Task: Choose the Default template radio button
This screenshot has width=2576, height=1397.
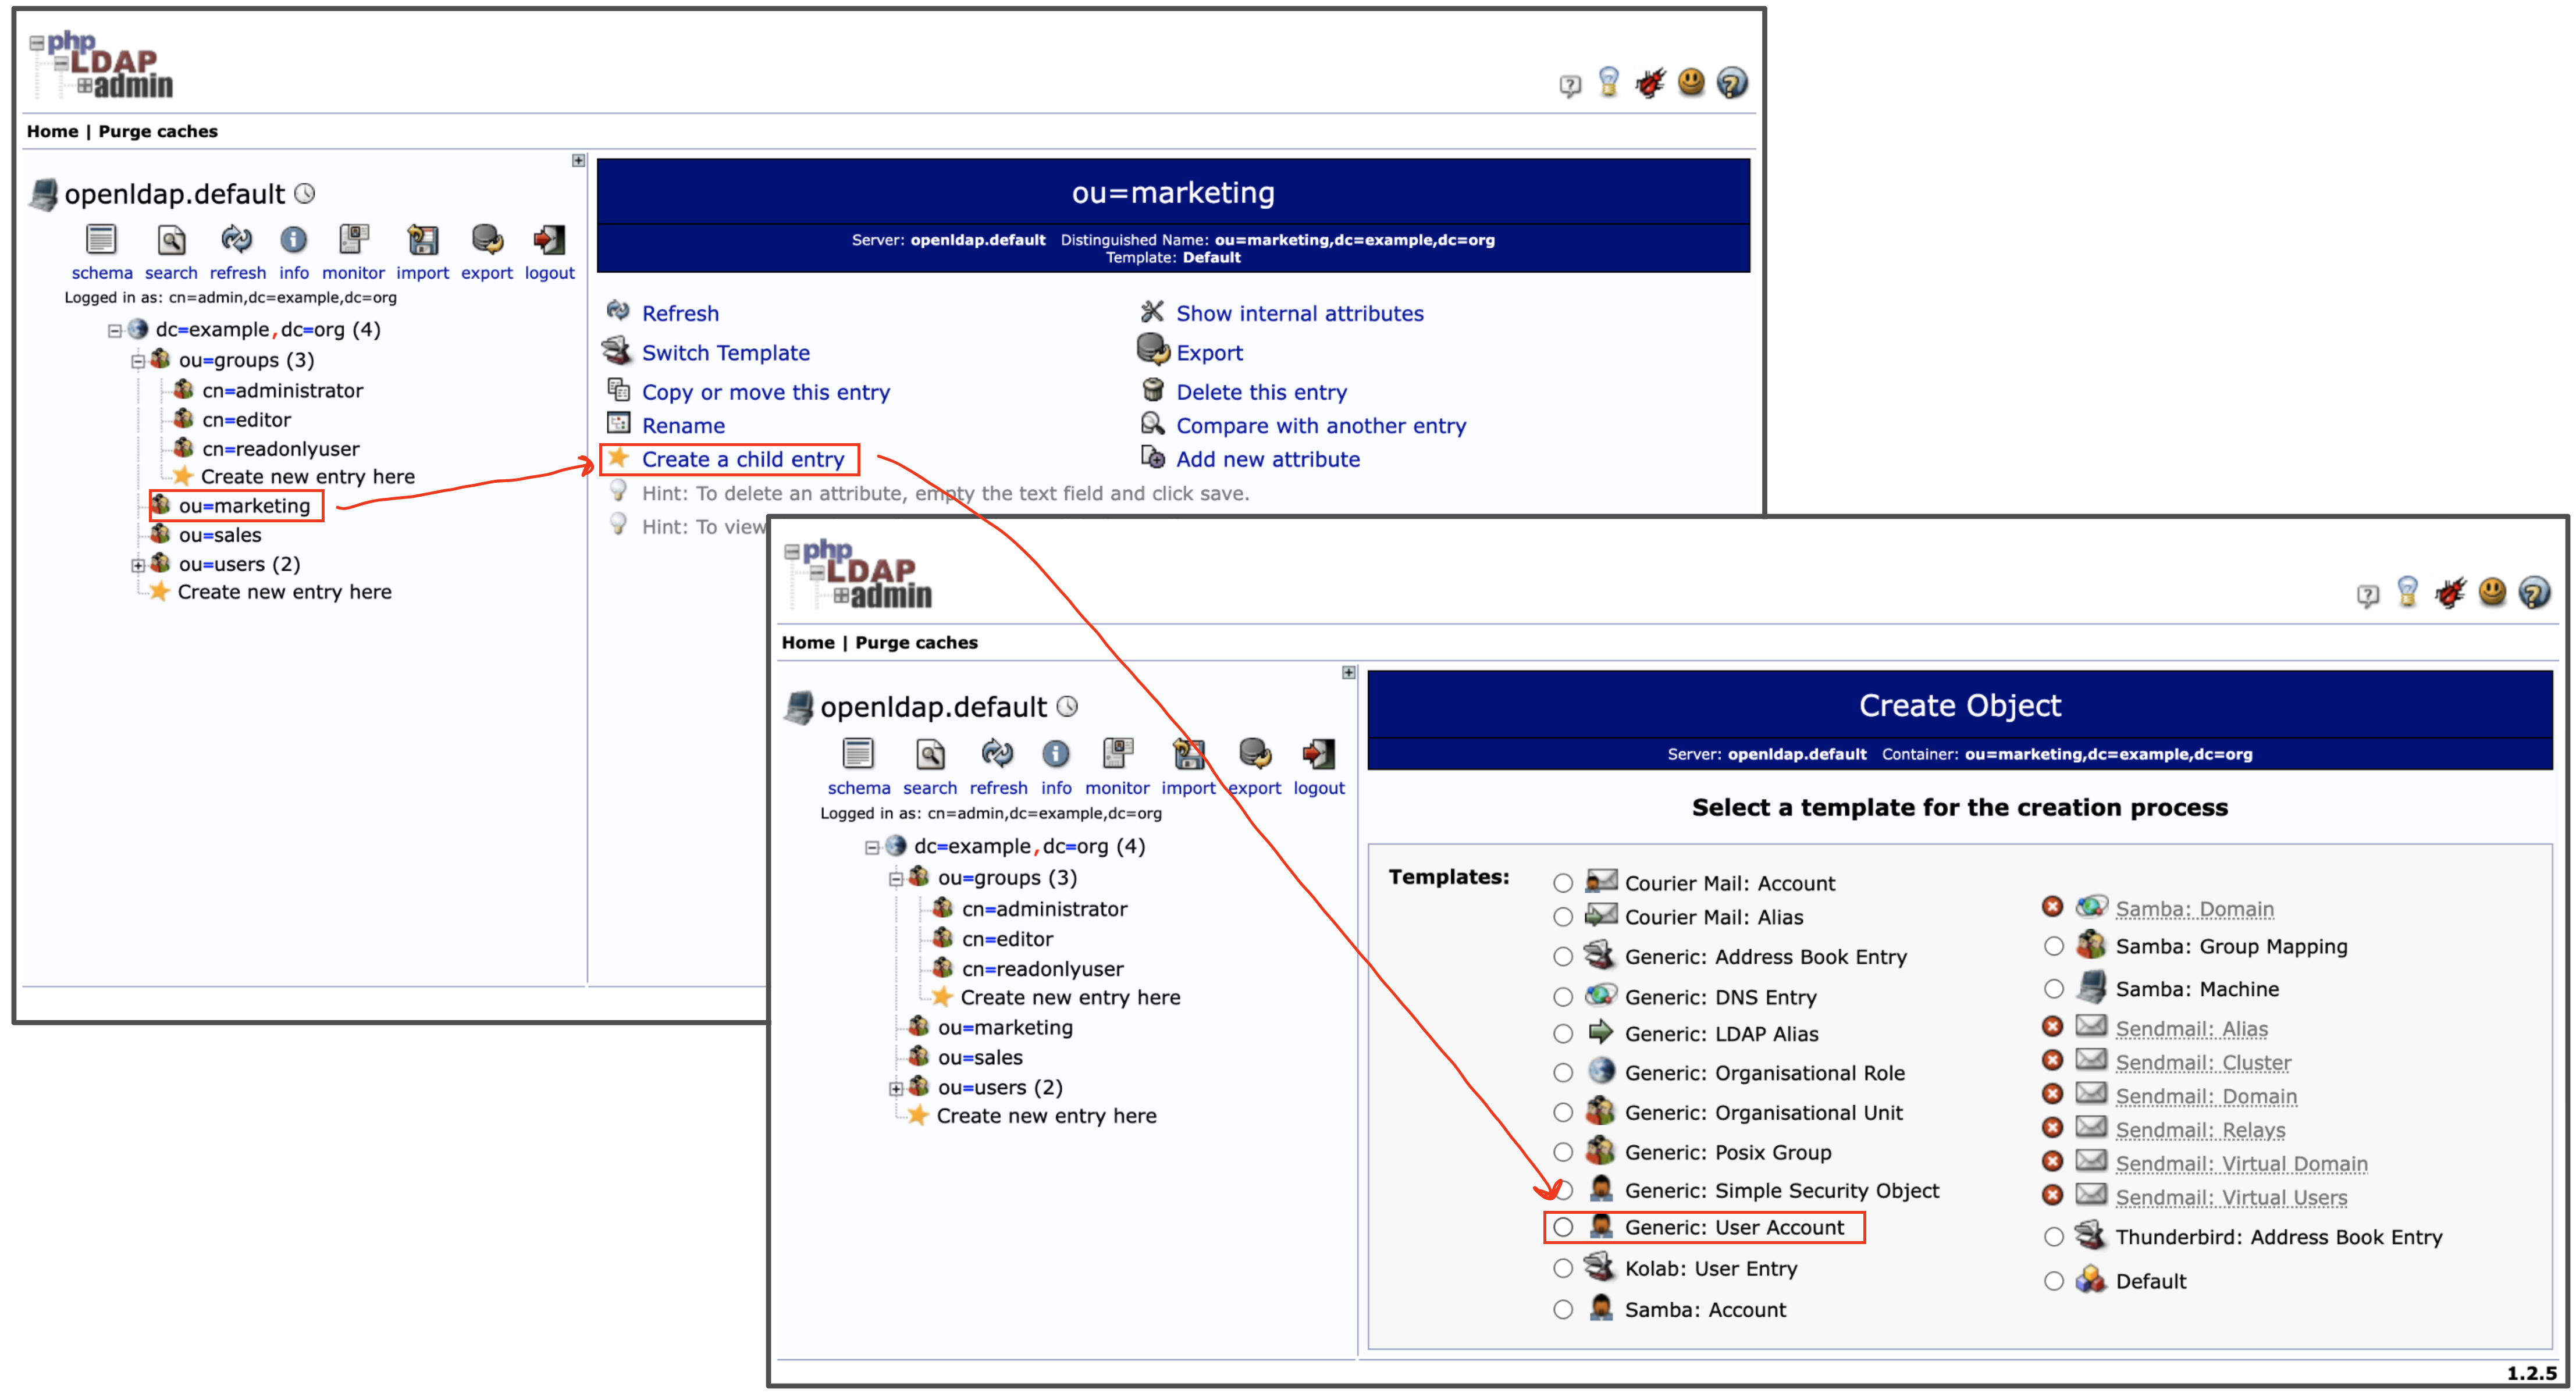Action: click(x=2053, y=1281)
